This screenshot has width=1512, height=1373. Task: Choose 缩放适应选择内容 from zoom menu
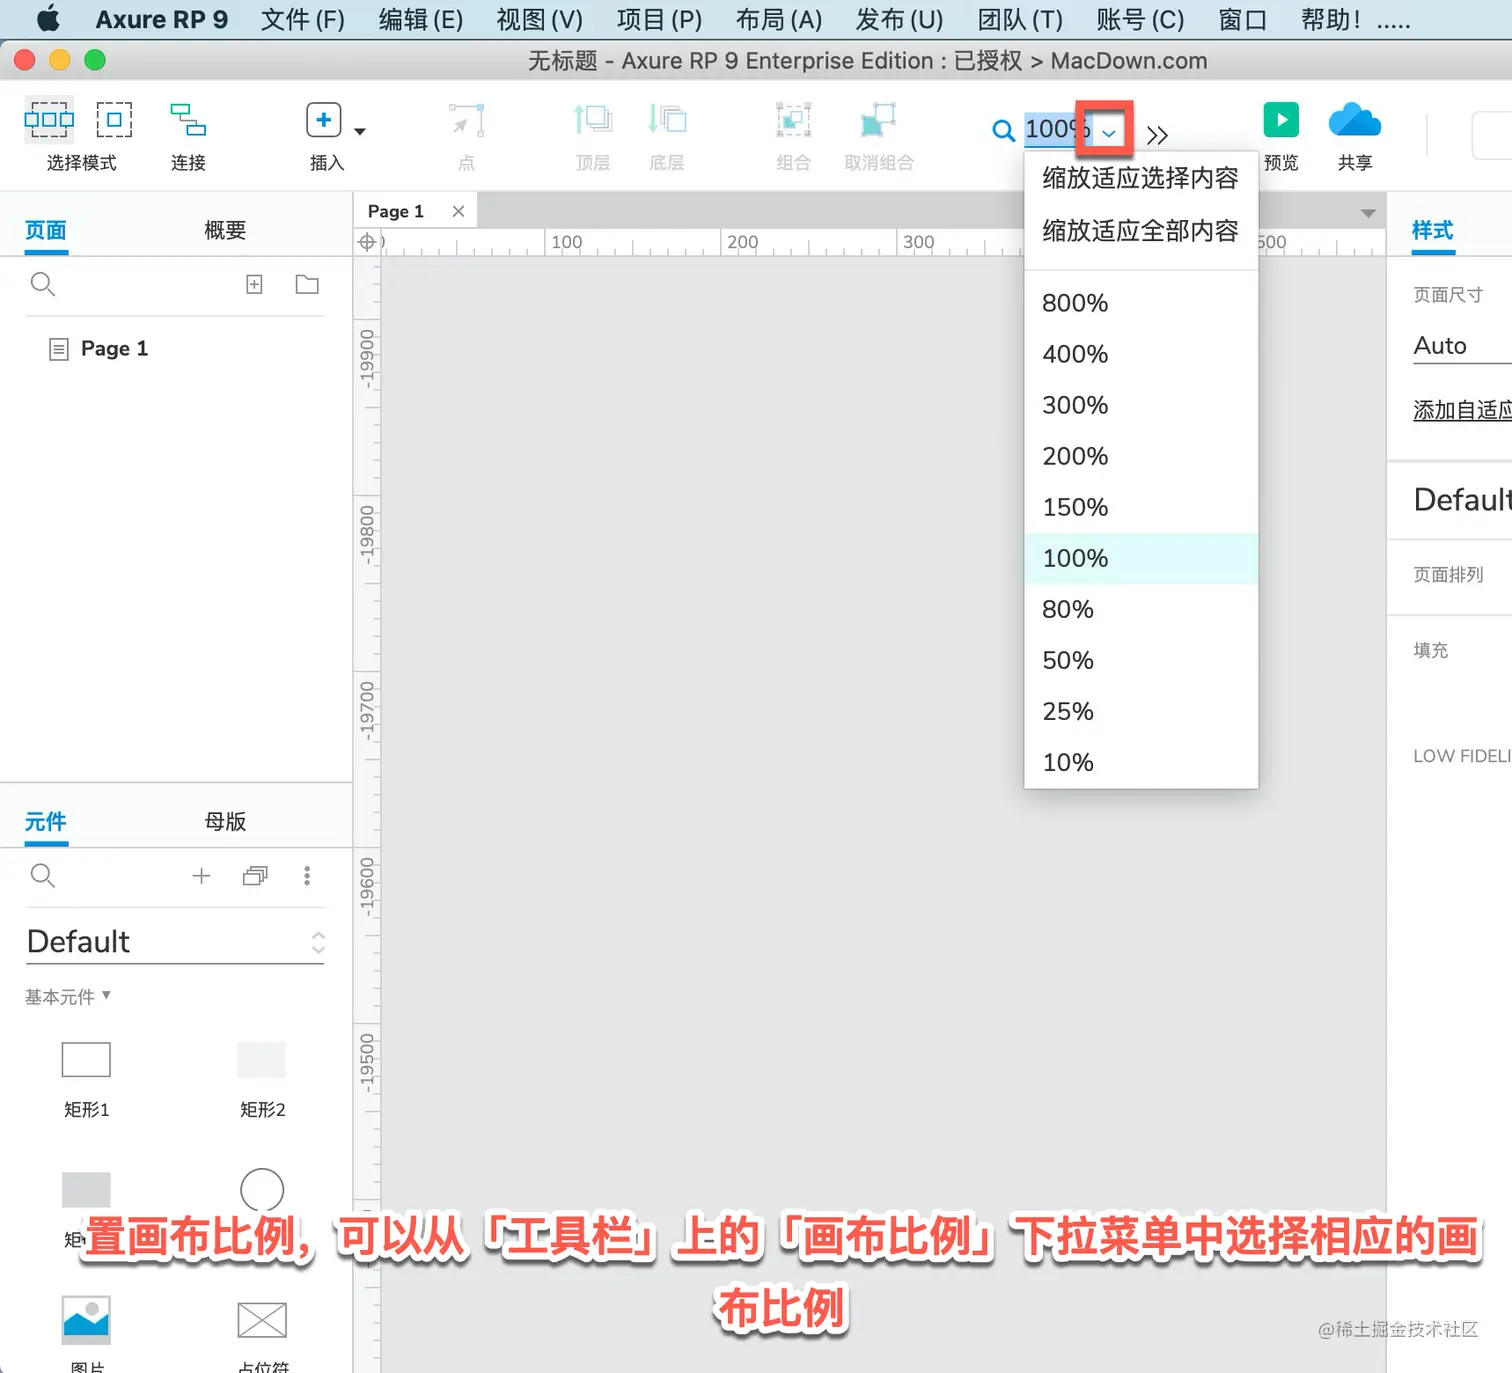click(x=1141, y=178)
